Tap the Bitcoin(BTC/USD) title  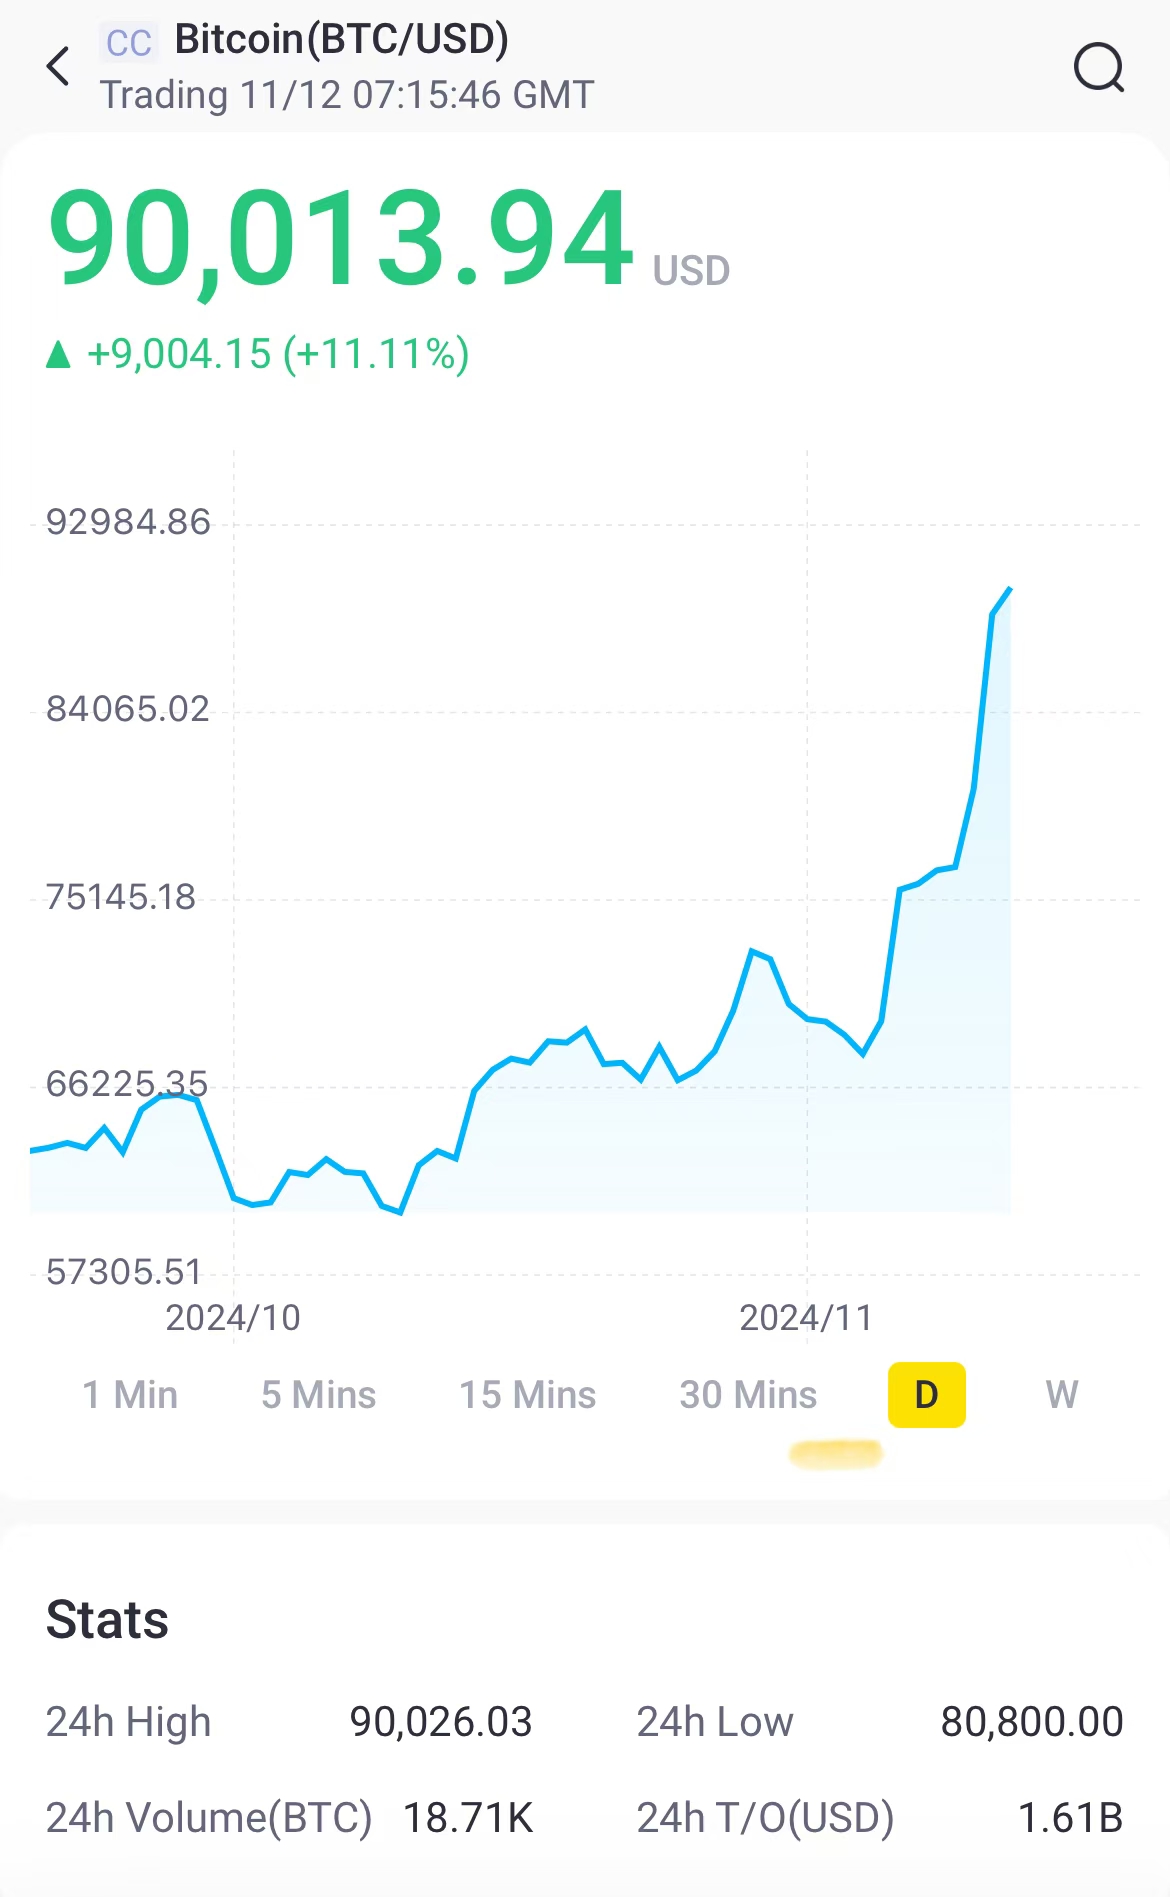342,40
